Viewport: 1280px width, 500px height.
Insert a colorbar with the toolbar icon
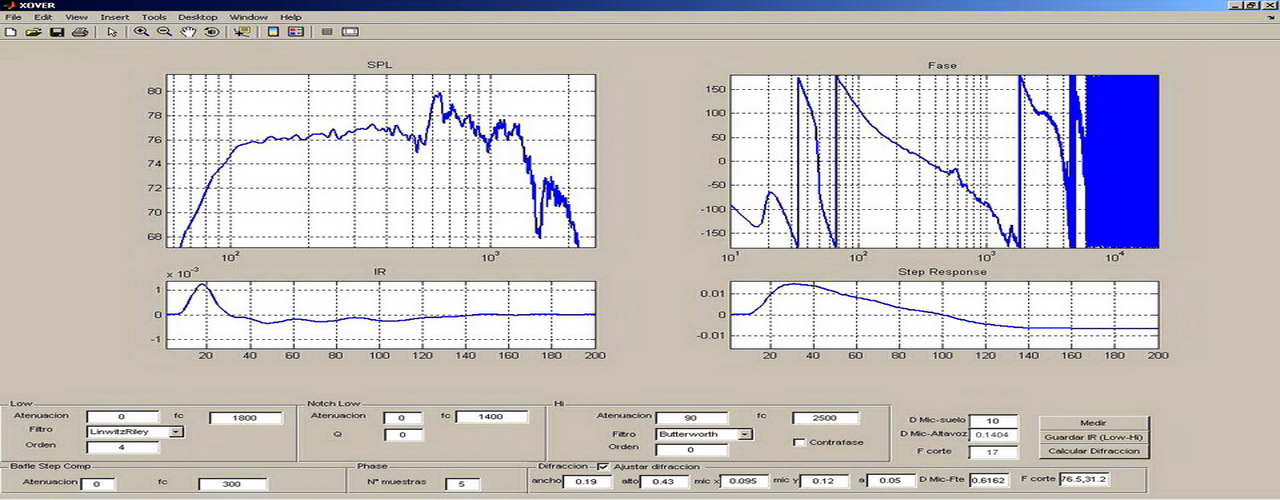click(x=273, y=32)
